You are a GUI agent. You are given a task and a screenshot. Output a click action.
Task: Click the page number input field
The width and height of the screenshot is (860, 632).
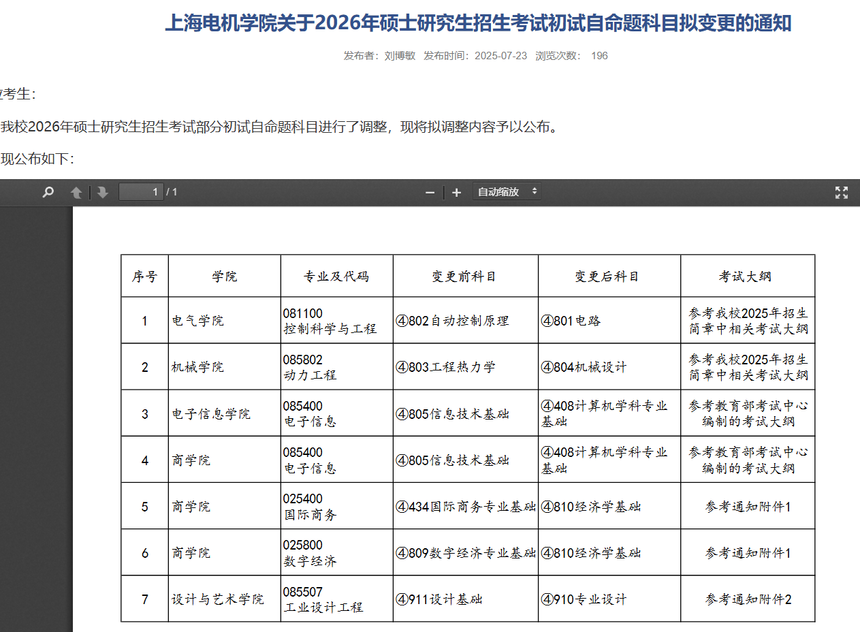click(x=141, y=192)
